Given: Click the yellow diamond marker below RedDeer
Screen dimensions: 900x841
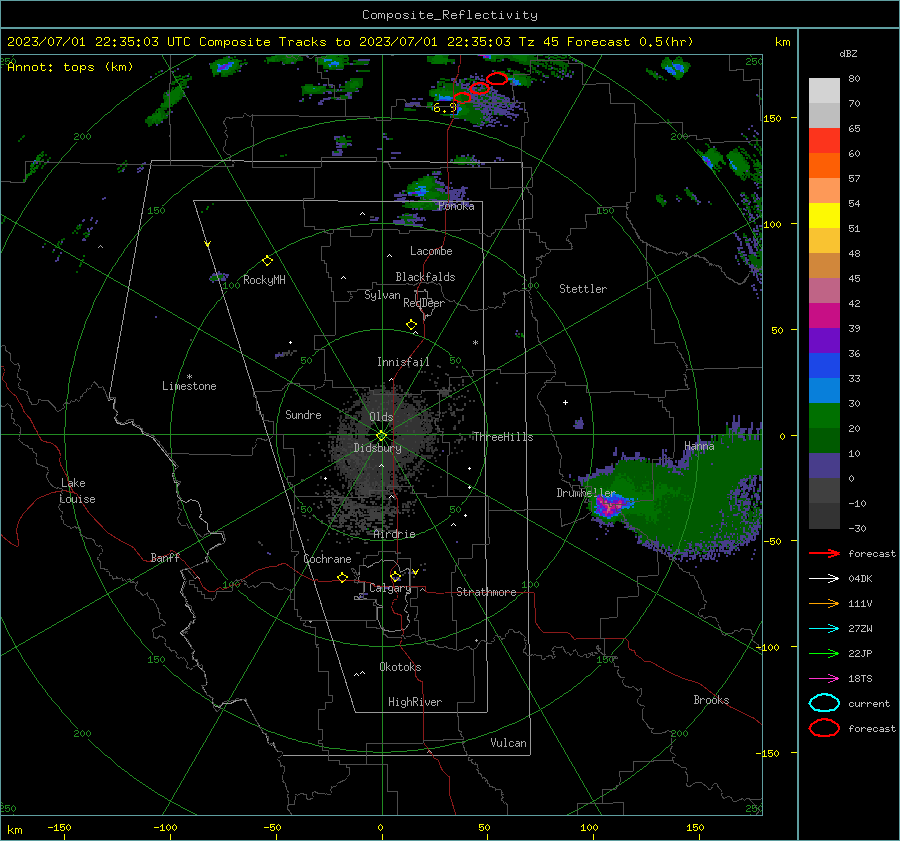Looking at the screenshot, I should (411, 325).
